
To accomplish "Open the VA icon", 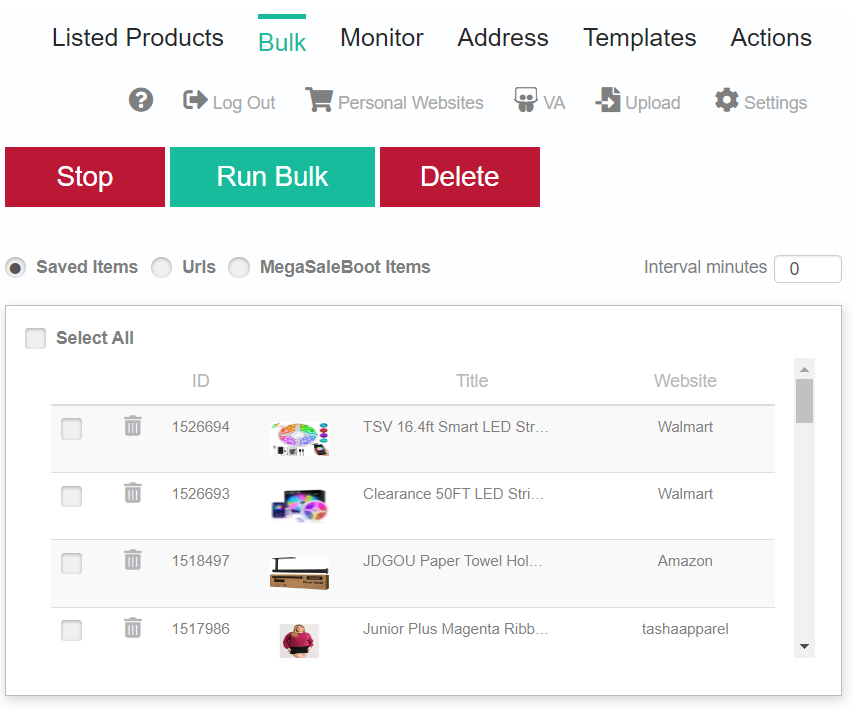I will point(526,100).
